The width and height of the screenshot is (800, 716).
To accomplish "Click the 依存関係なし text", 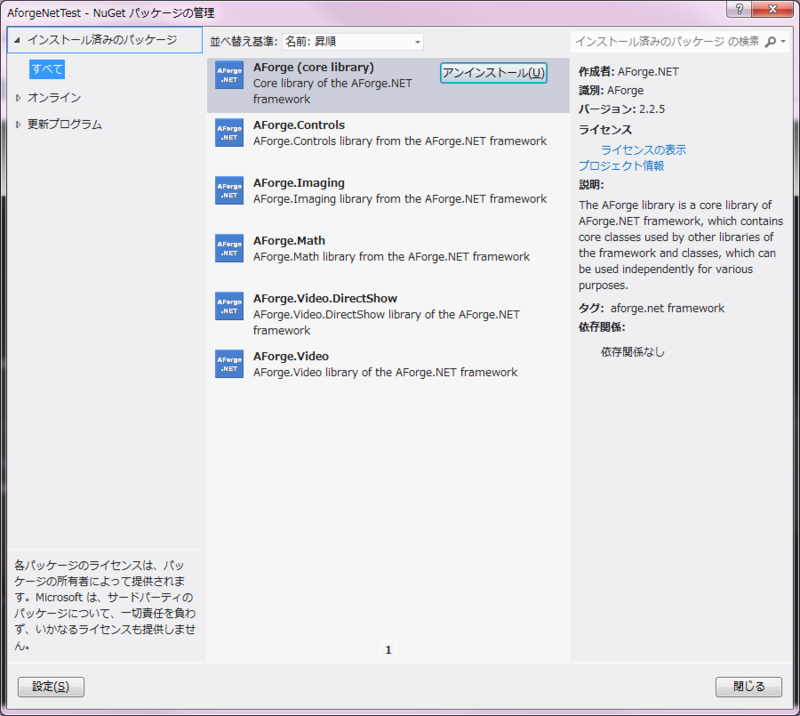I will click(x=633, y=352).
